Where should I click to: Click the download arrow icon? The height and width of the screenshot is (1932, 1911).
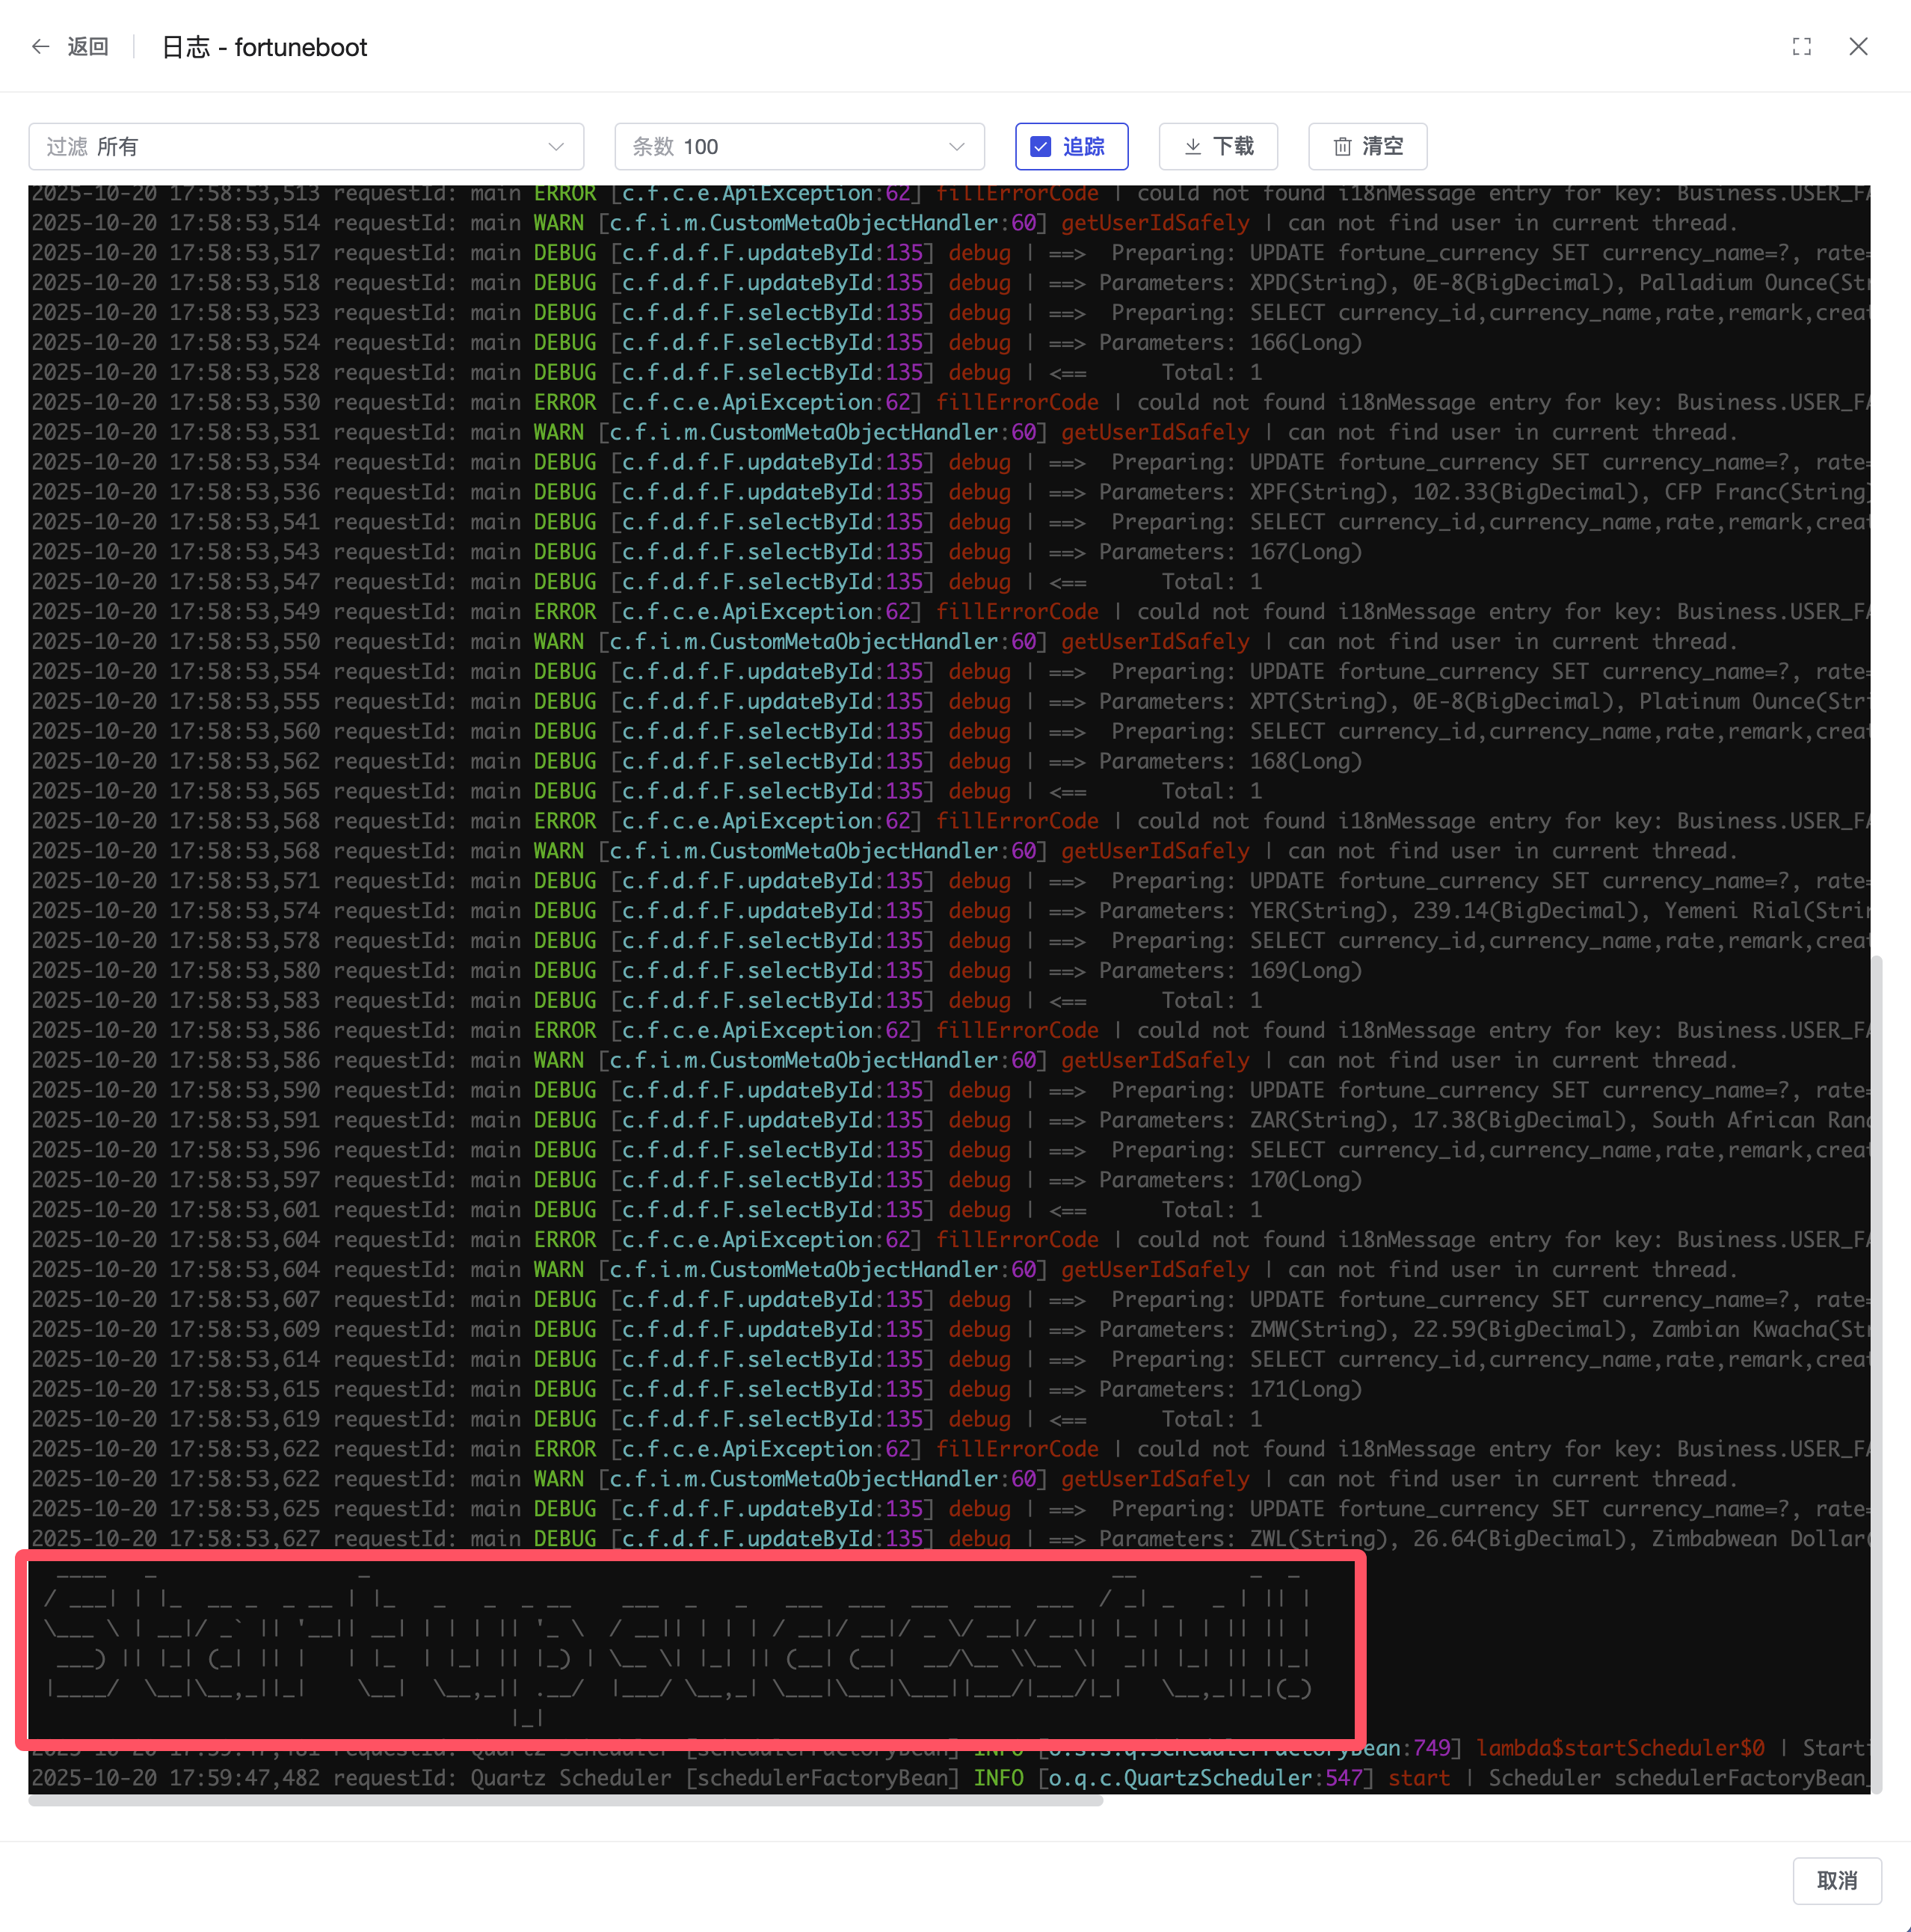click(x=1192, y=147)
